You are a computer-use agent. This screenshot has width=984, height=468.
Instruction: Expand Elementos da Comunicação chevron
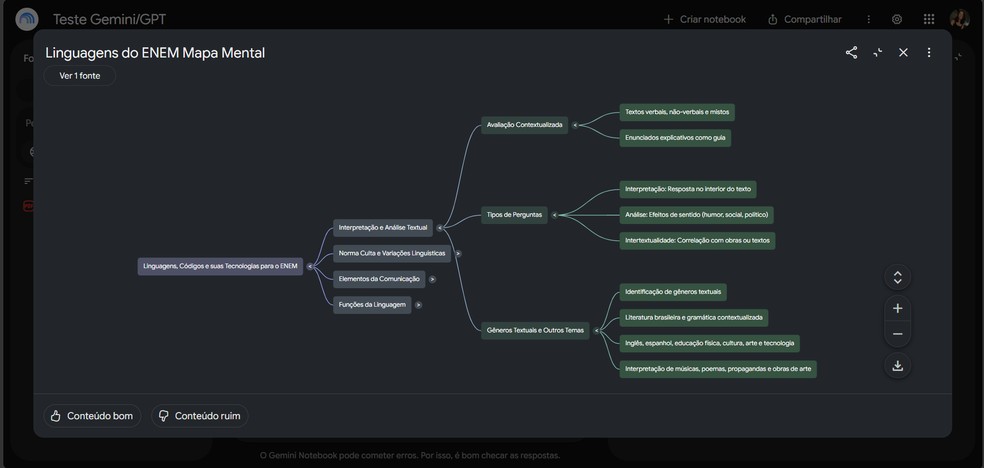click(x=432, y=279)
